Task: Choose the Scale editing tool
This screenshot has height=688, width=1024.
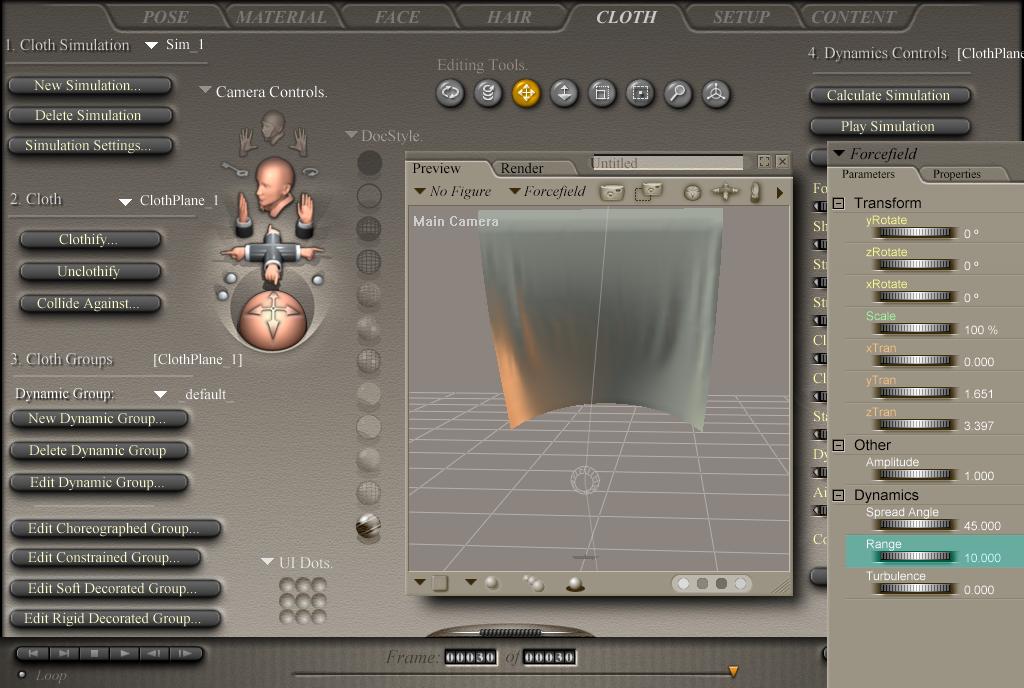Action: pyautogui.click(x=602, y=94)
